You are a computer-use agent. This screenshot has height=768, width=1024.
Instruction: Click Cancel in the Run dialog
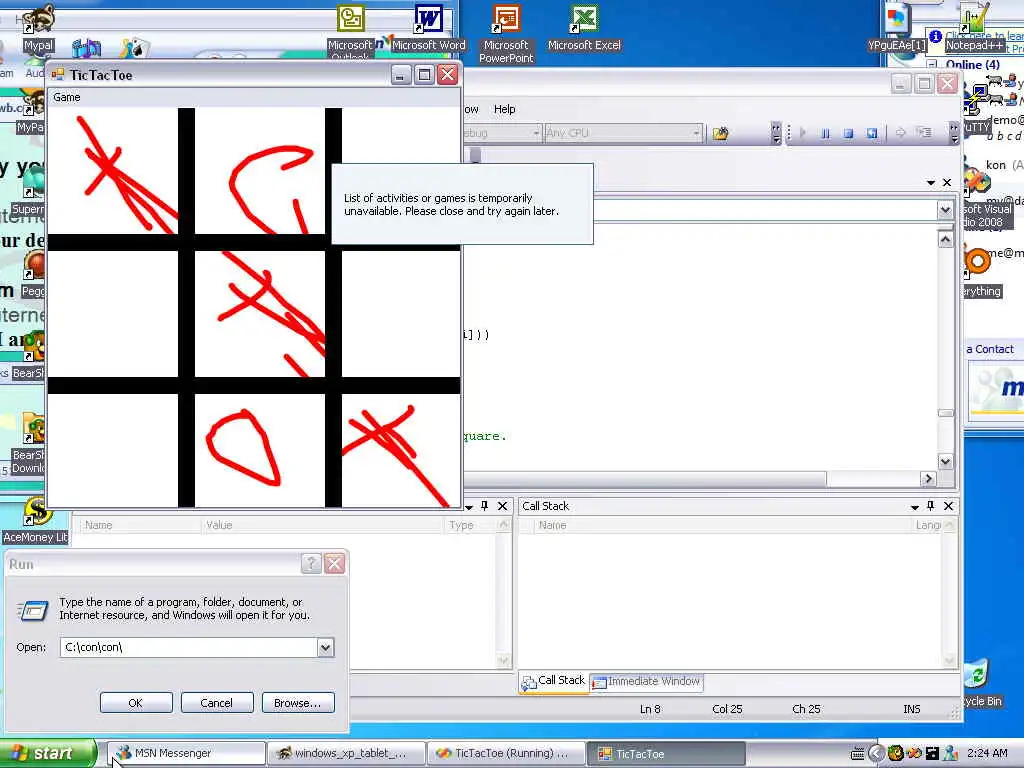[216, 703]
